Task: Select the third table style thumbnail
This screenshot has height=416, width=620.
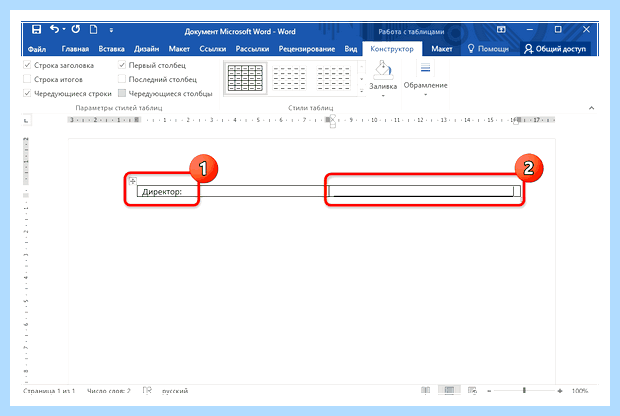Action: pyautogui.click(x=333, y=78)
